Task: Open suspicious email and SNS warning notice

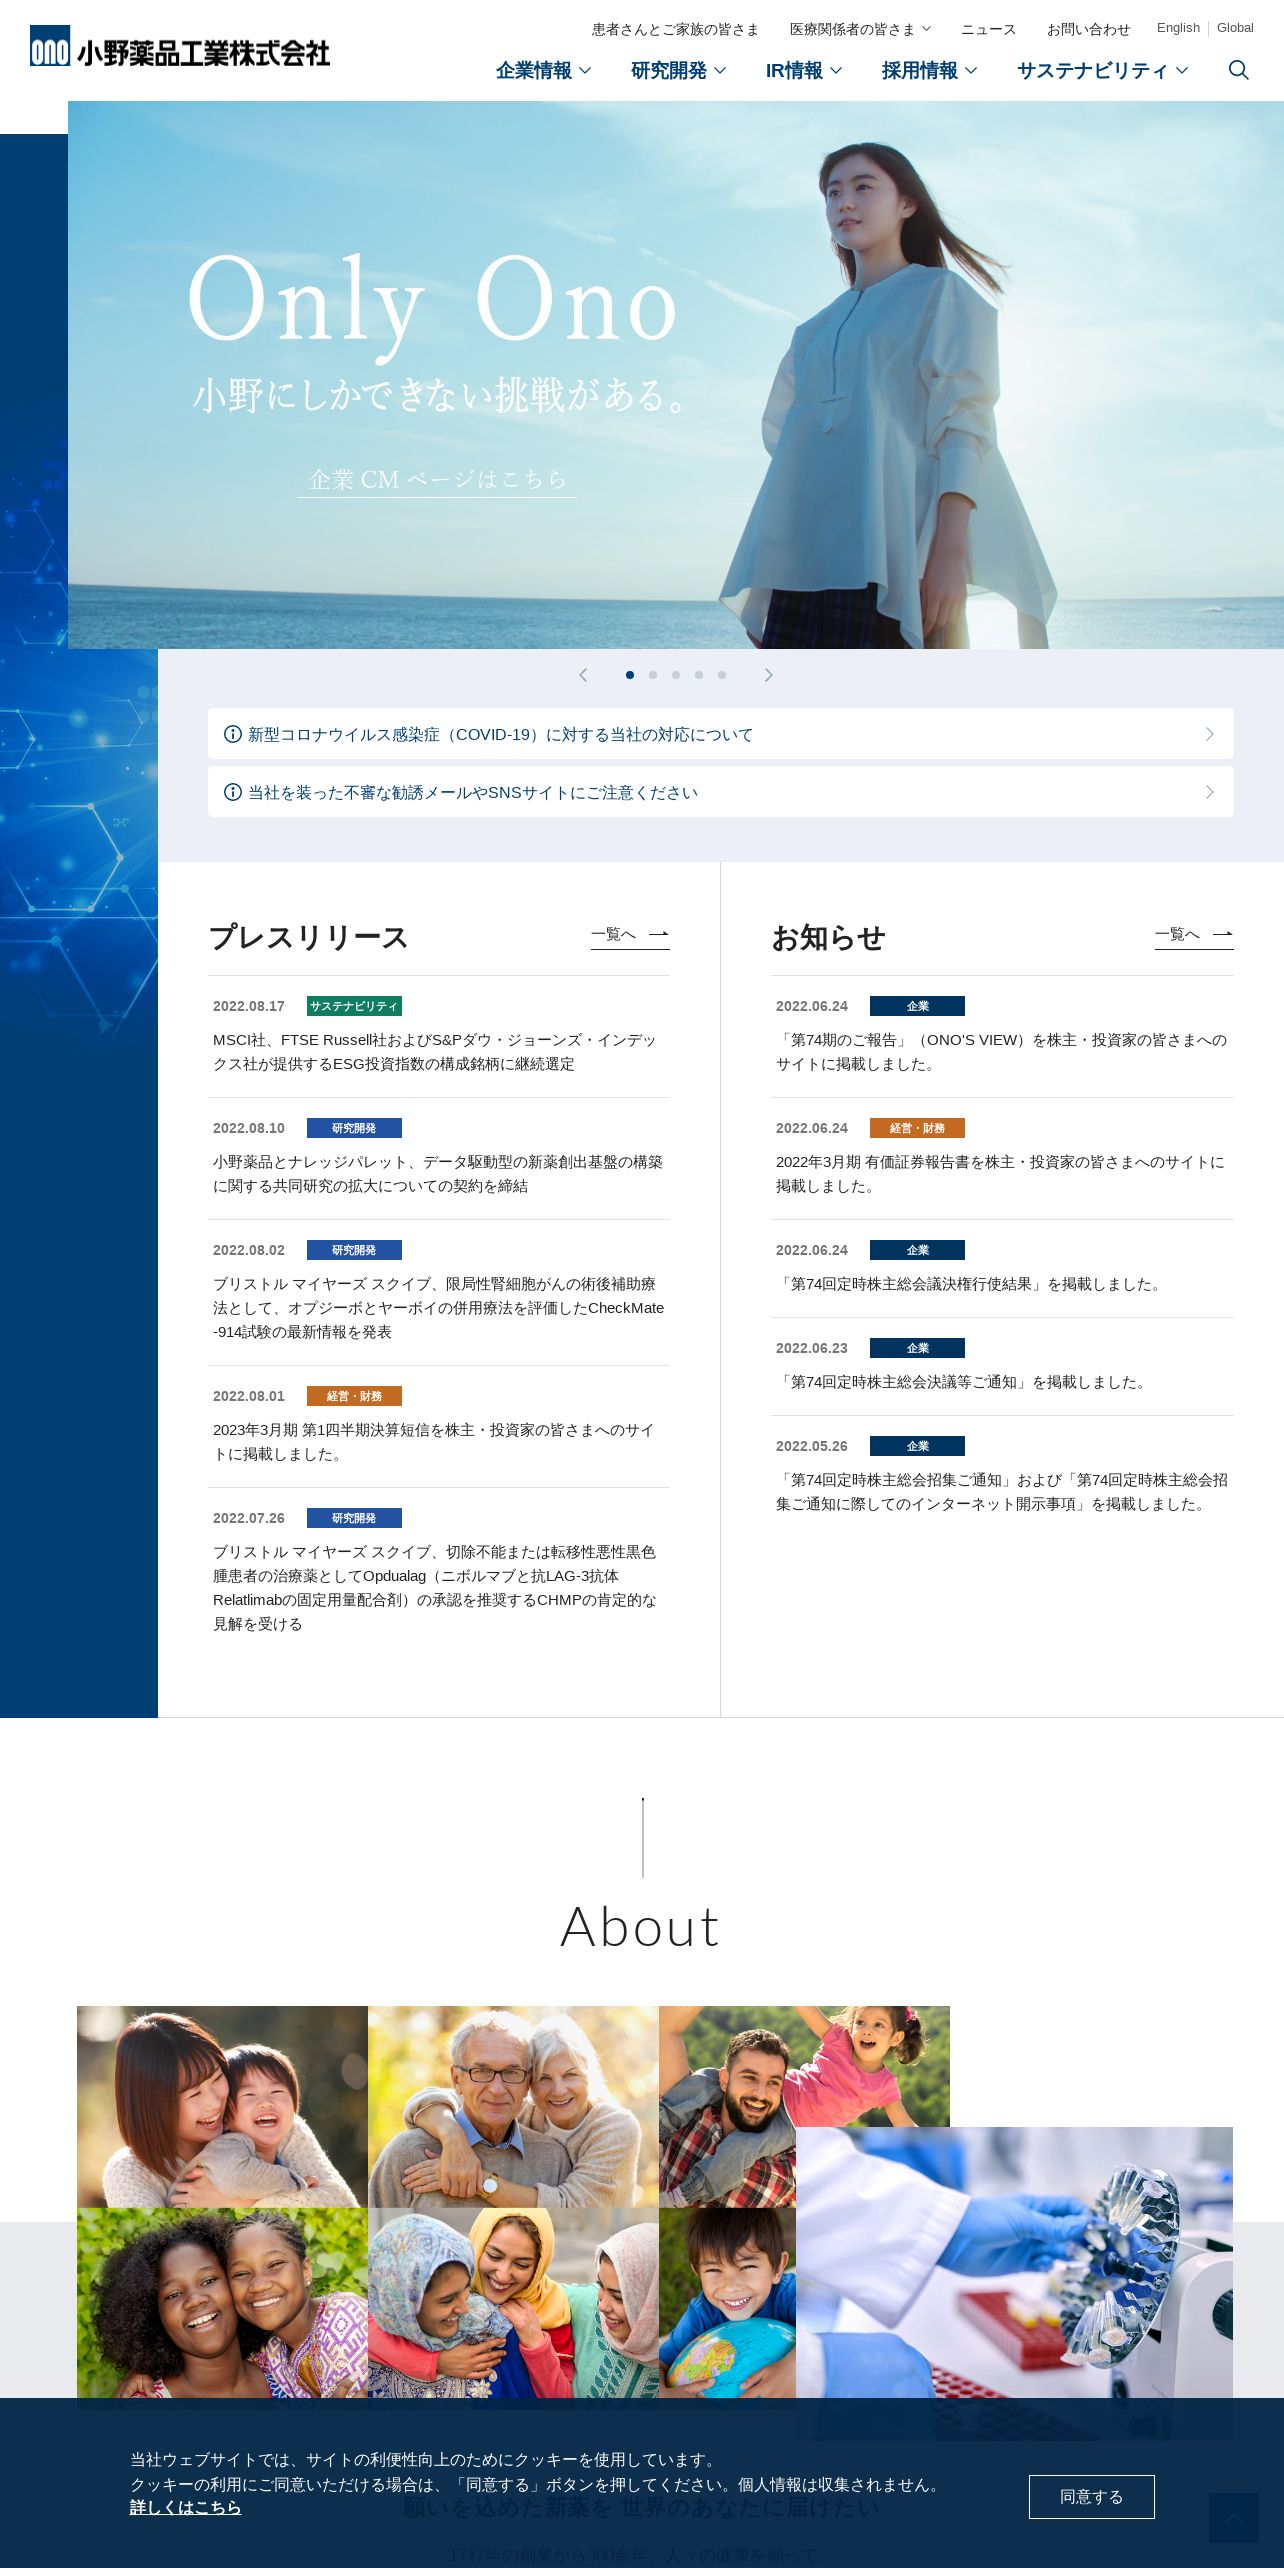Action: pyautogui.click(x=721, y=792)
